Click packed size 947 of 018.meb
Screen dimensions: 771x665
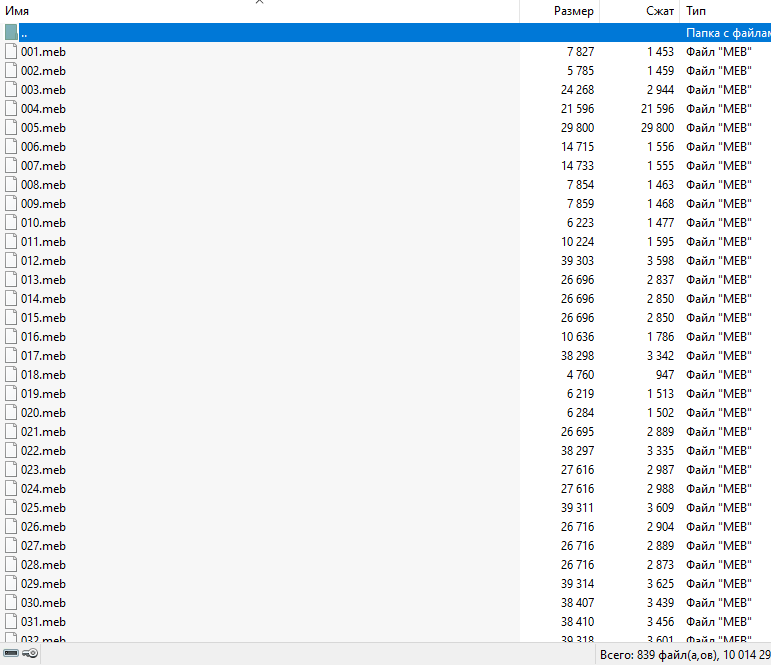665,375
